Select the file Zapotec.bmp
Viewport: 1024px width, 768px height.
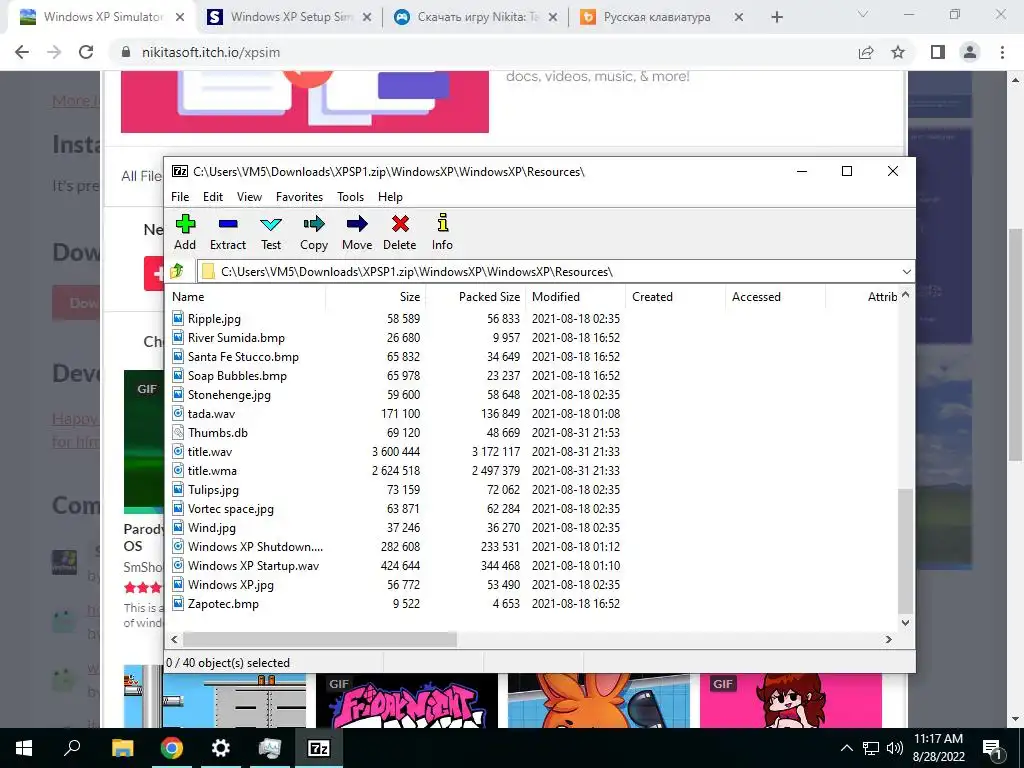223,603
